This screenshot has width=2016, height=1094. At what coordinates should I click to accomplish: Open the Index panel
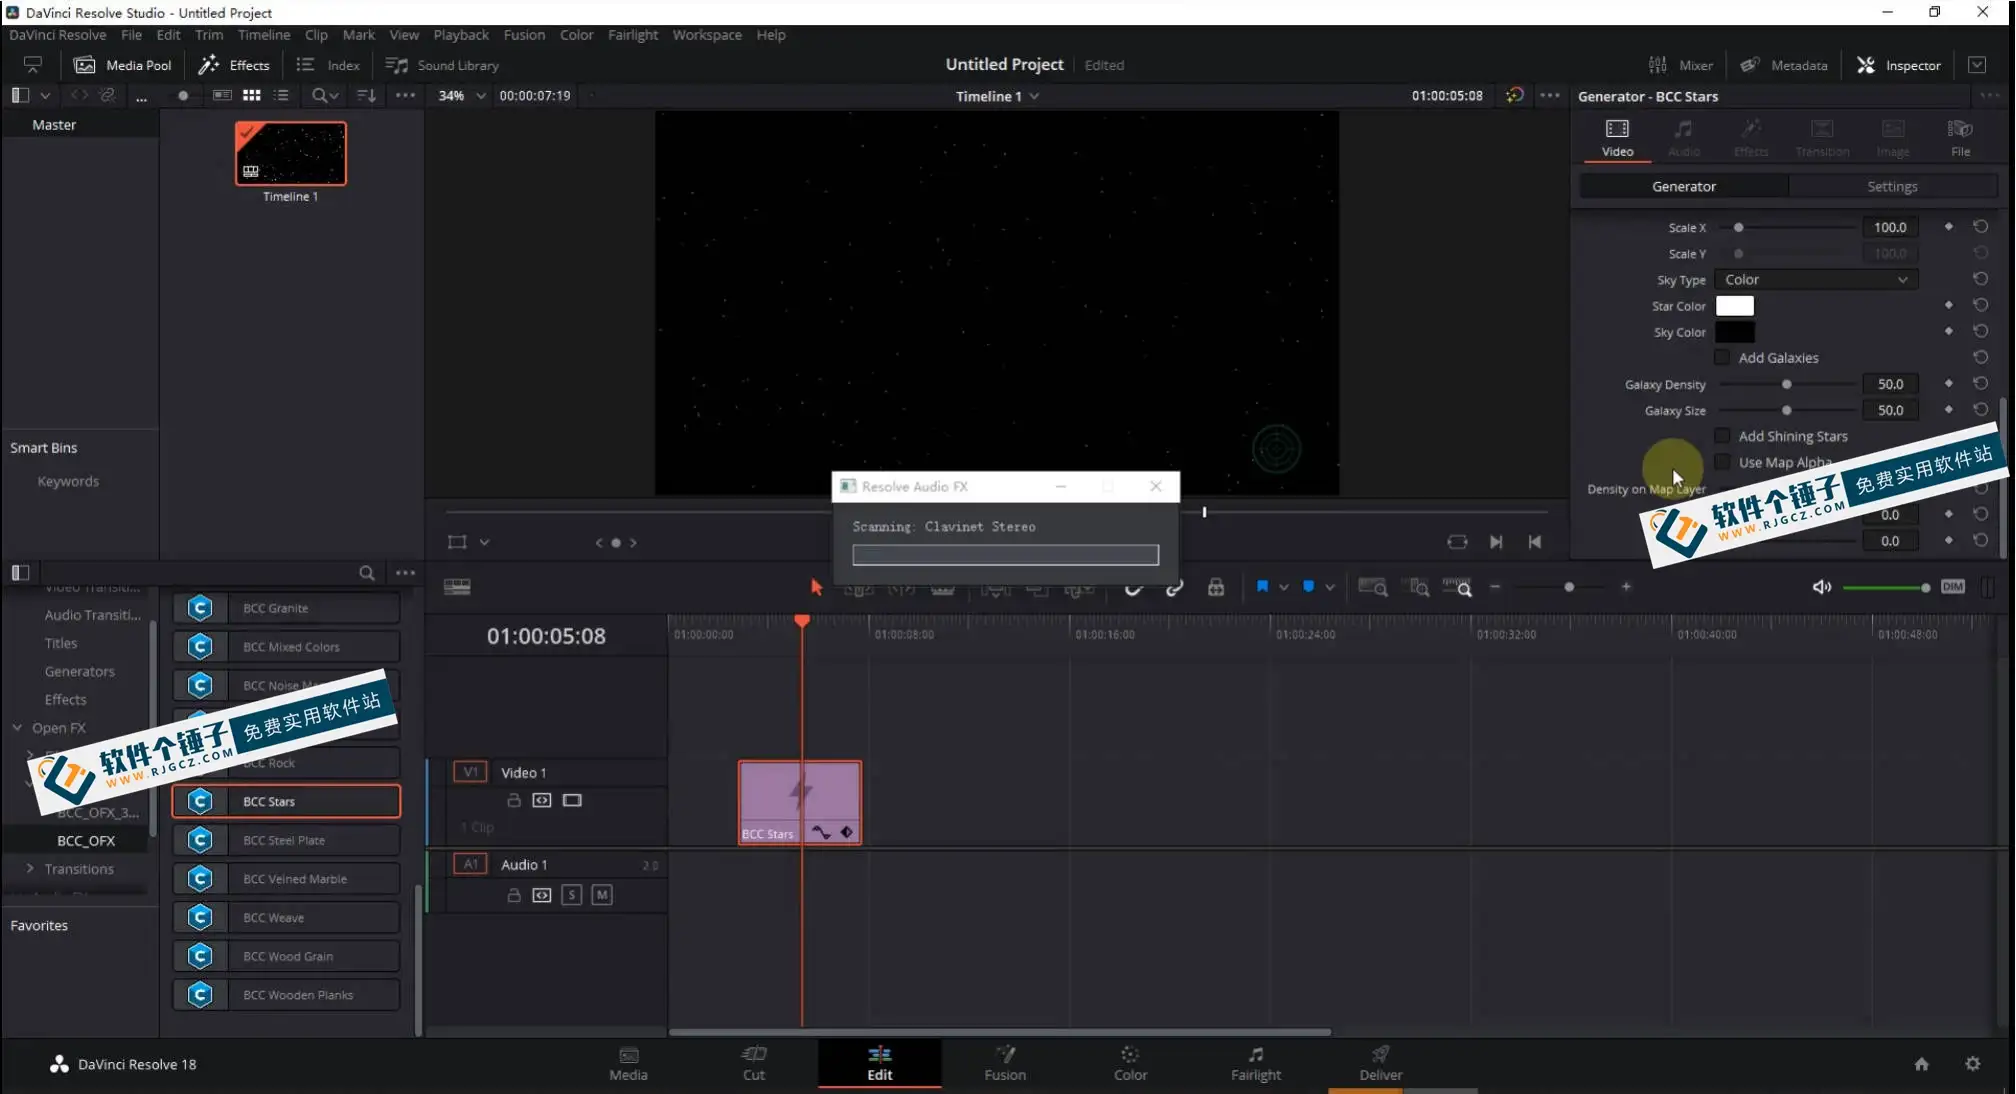328,65
